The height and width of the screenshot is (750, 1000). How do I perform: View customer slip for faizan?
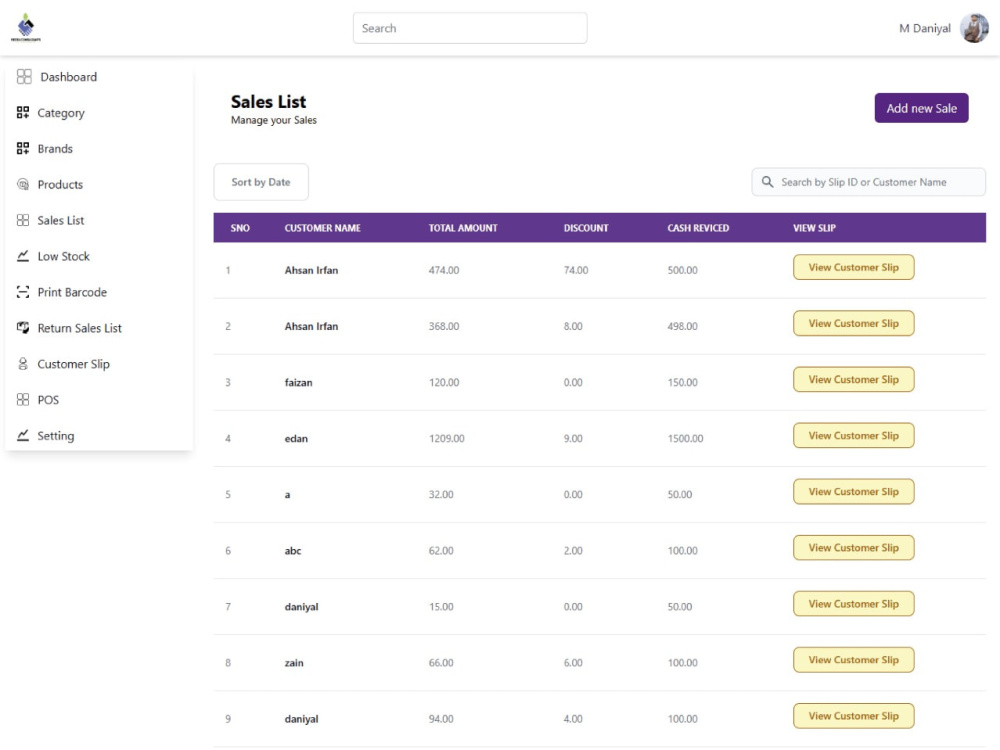click(x=853, y=379)
